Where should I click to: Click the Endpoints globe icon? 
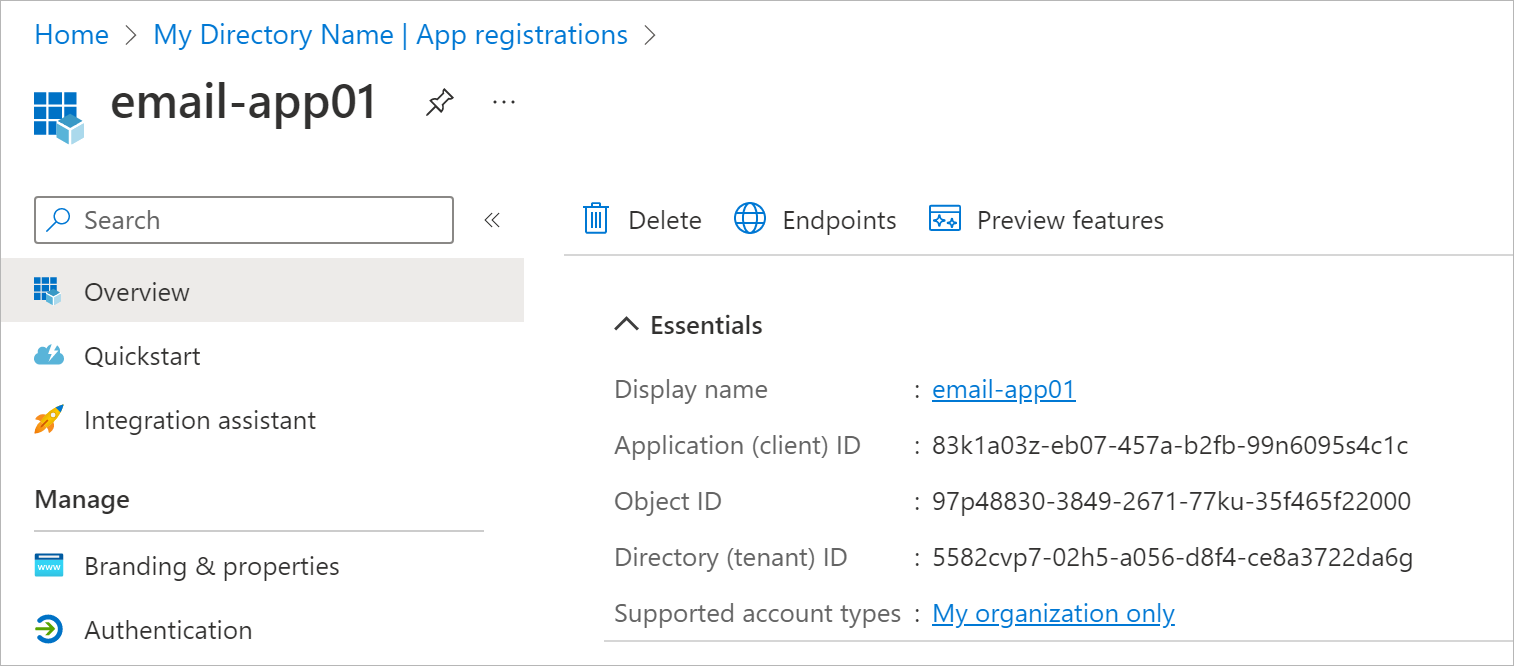click(750, 219)
